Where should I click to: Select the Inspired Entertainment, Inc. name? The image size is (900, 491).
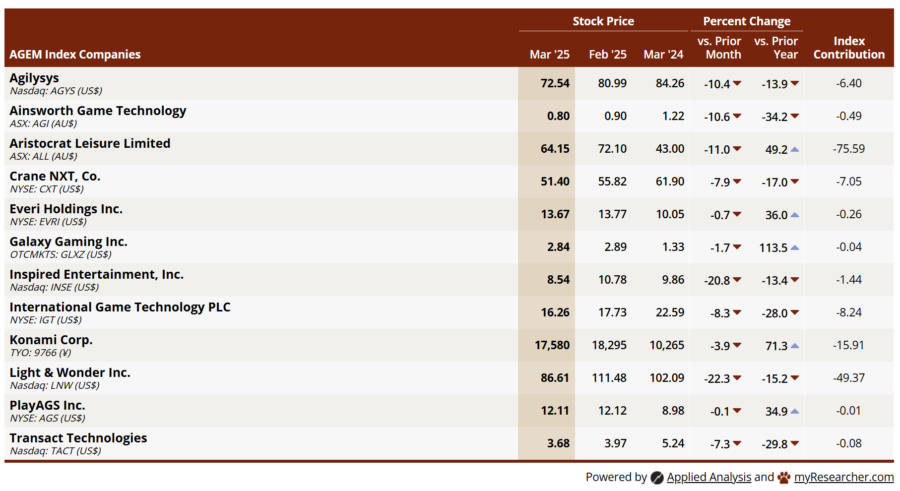(x=96, y=275)
